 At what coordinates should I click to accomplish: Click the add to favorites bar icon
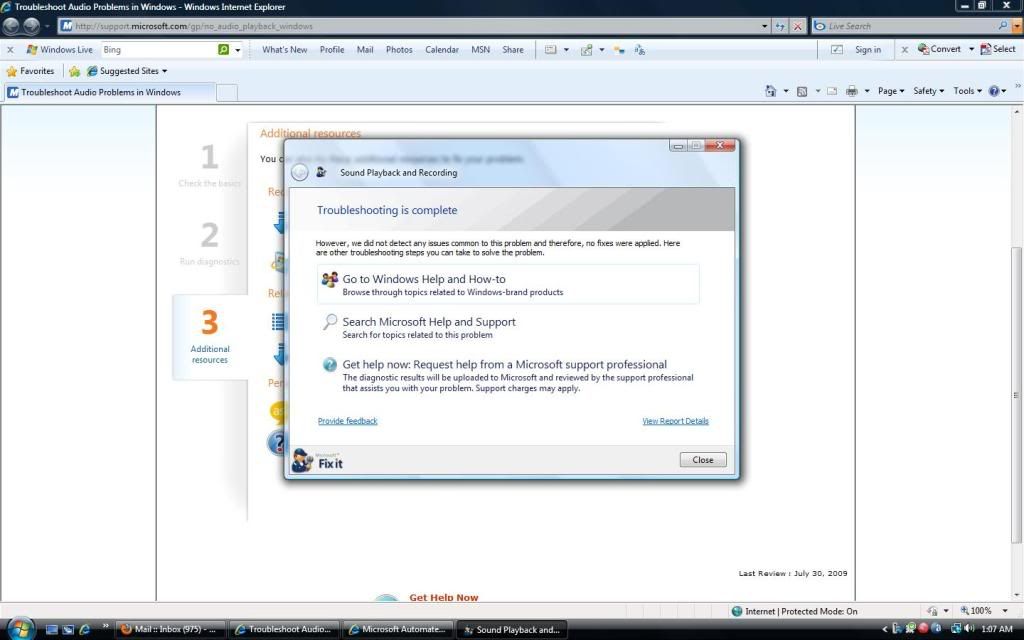click(74, 71)
